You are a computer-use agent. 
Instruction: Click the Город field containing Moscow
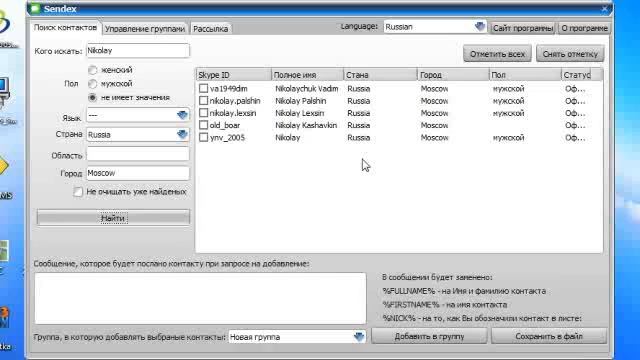coord(138,173)
